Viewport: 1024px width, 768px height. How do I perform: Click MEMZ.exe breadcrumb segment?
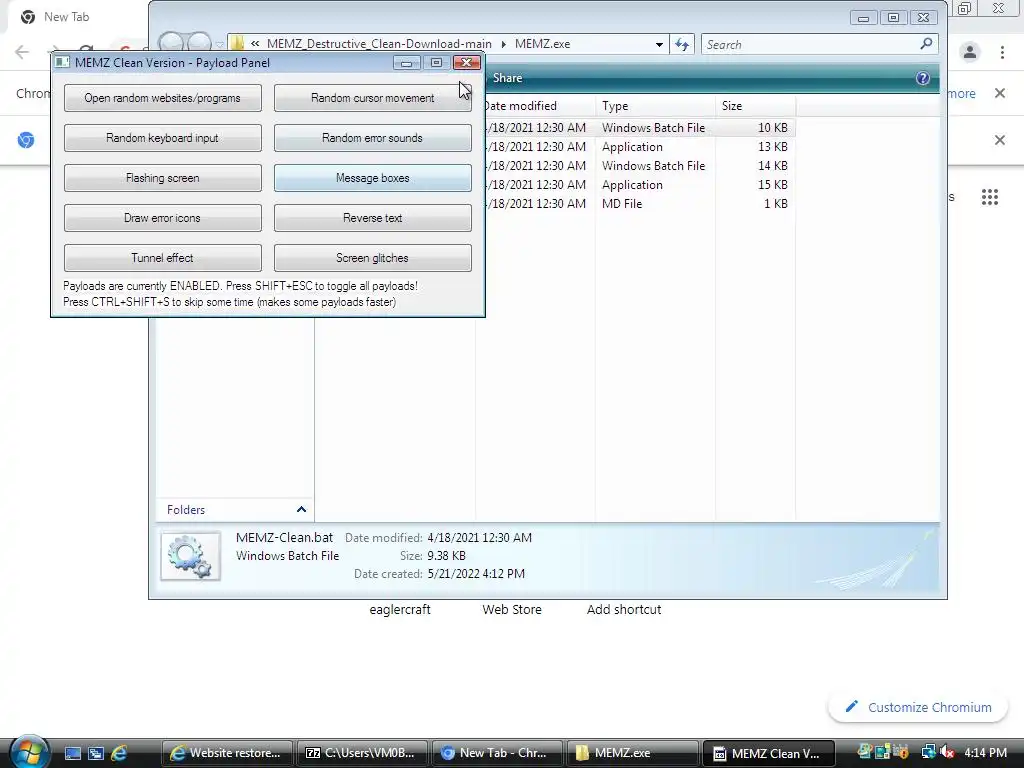click(x=542, y=44)
